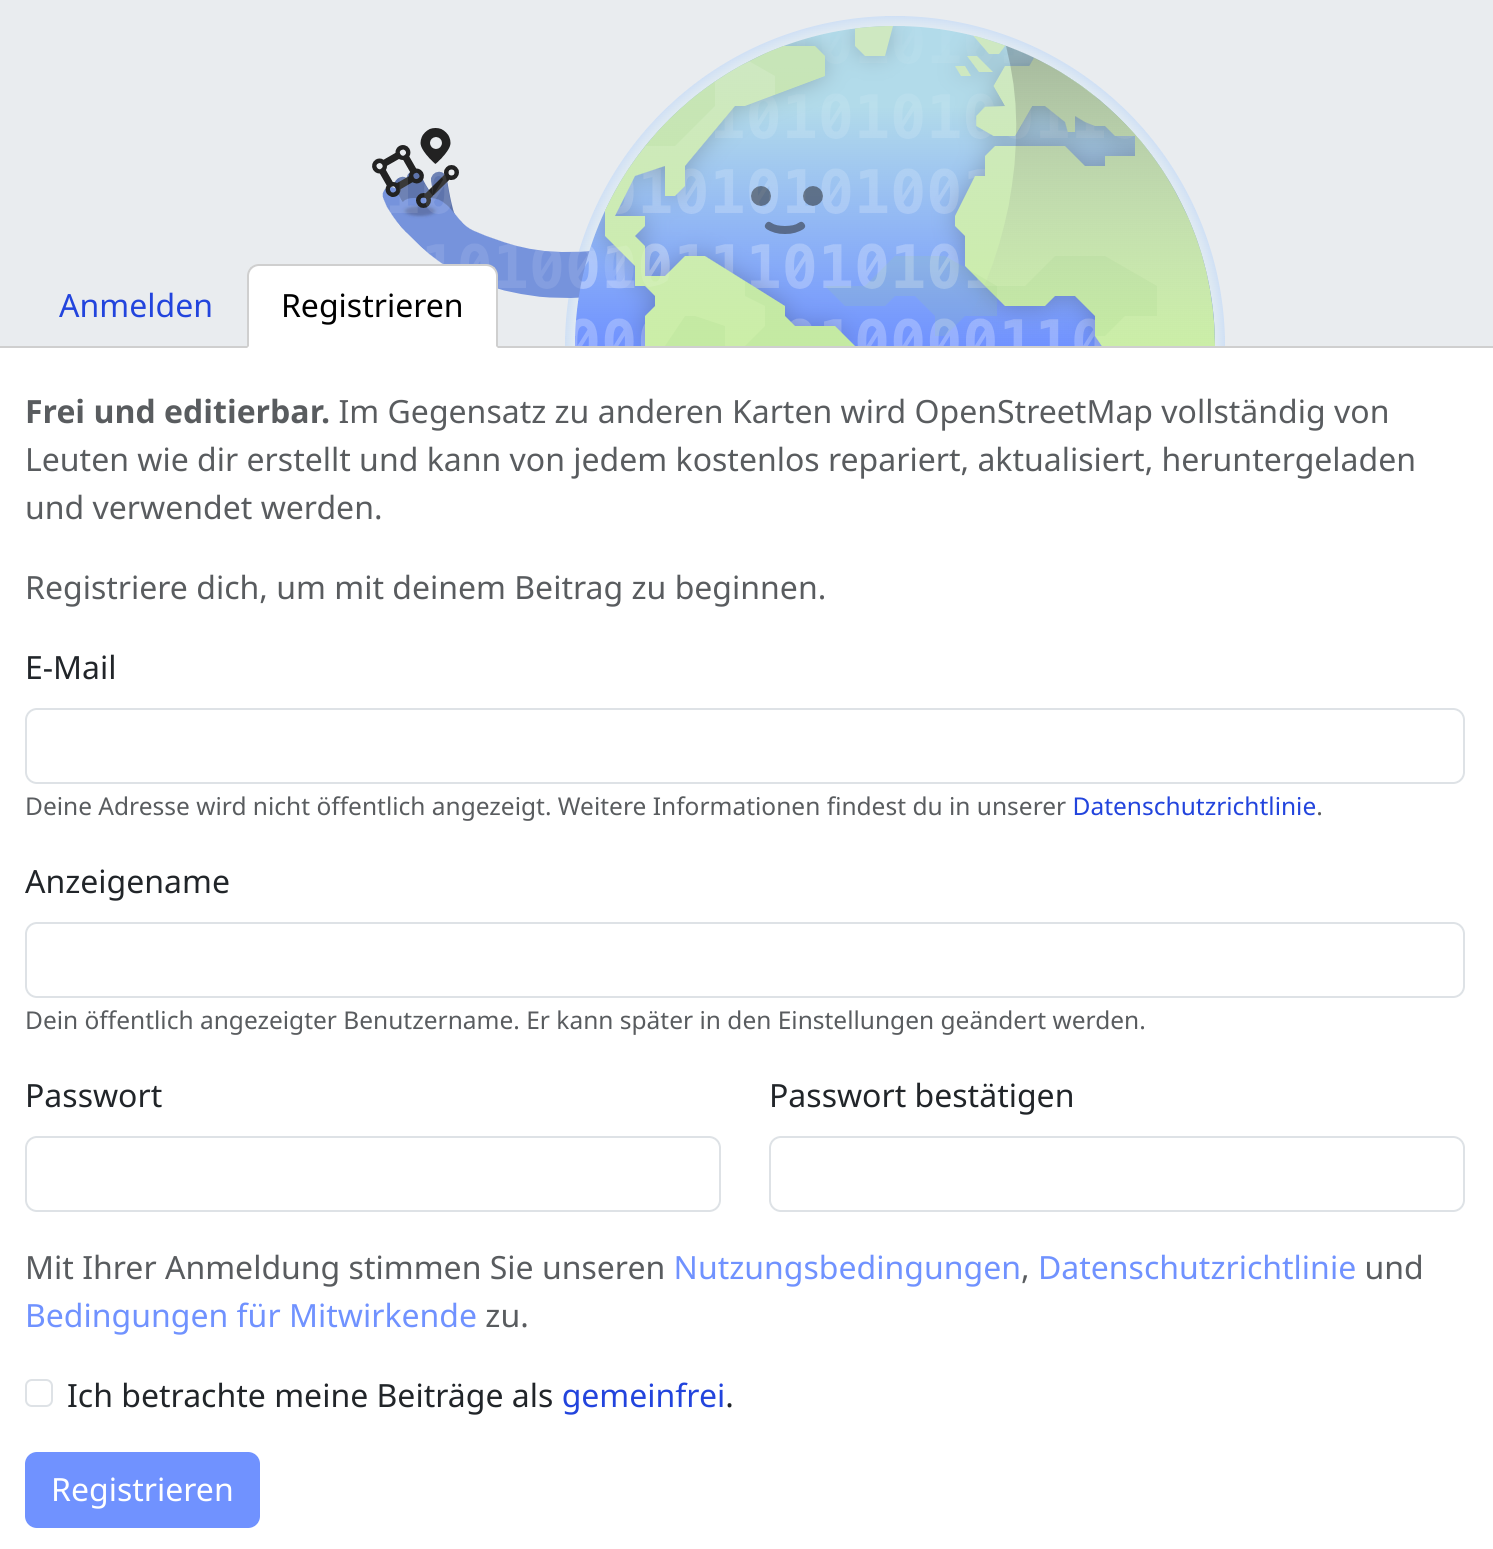1493x1549 pixels.
Task: Open the gemeinfrei link
Action: click(x=645, y=1395)
